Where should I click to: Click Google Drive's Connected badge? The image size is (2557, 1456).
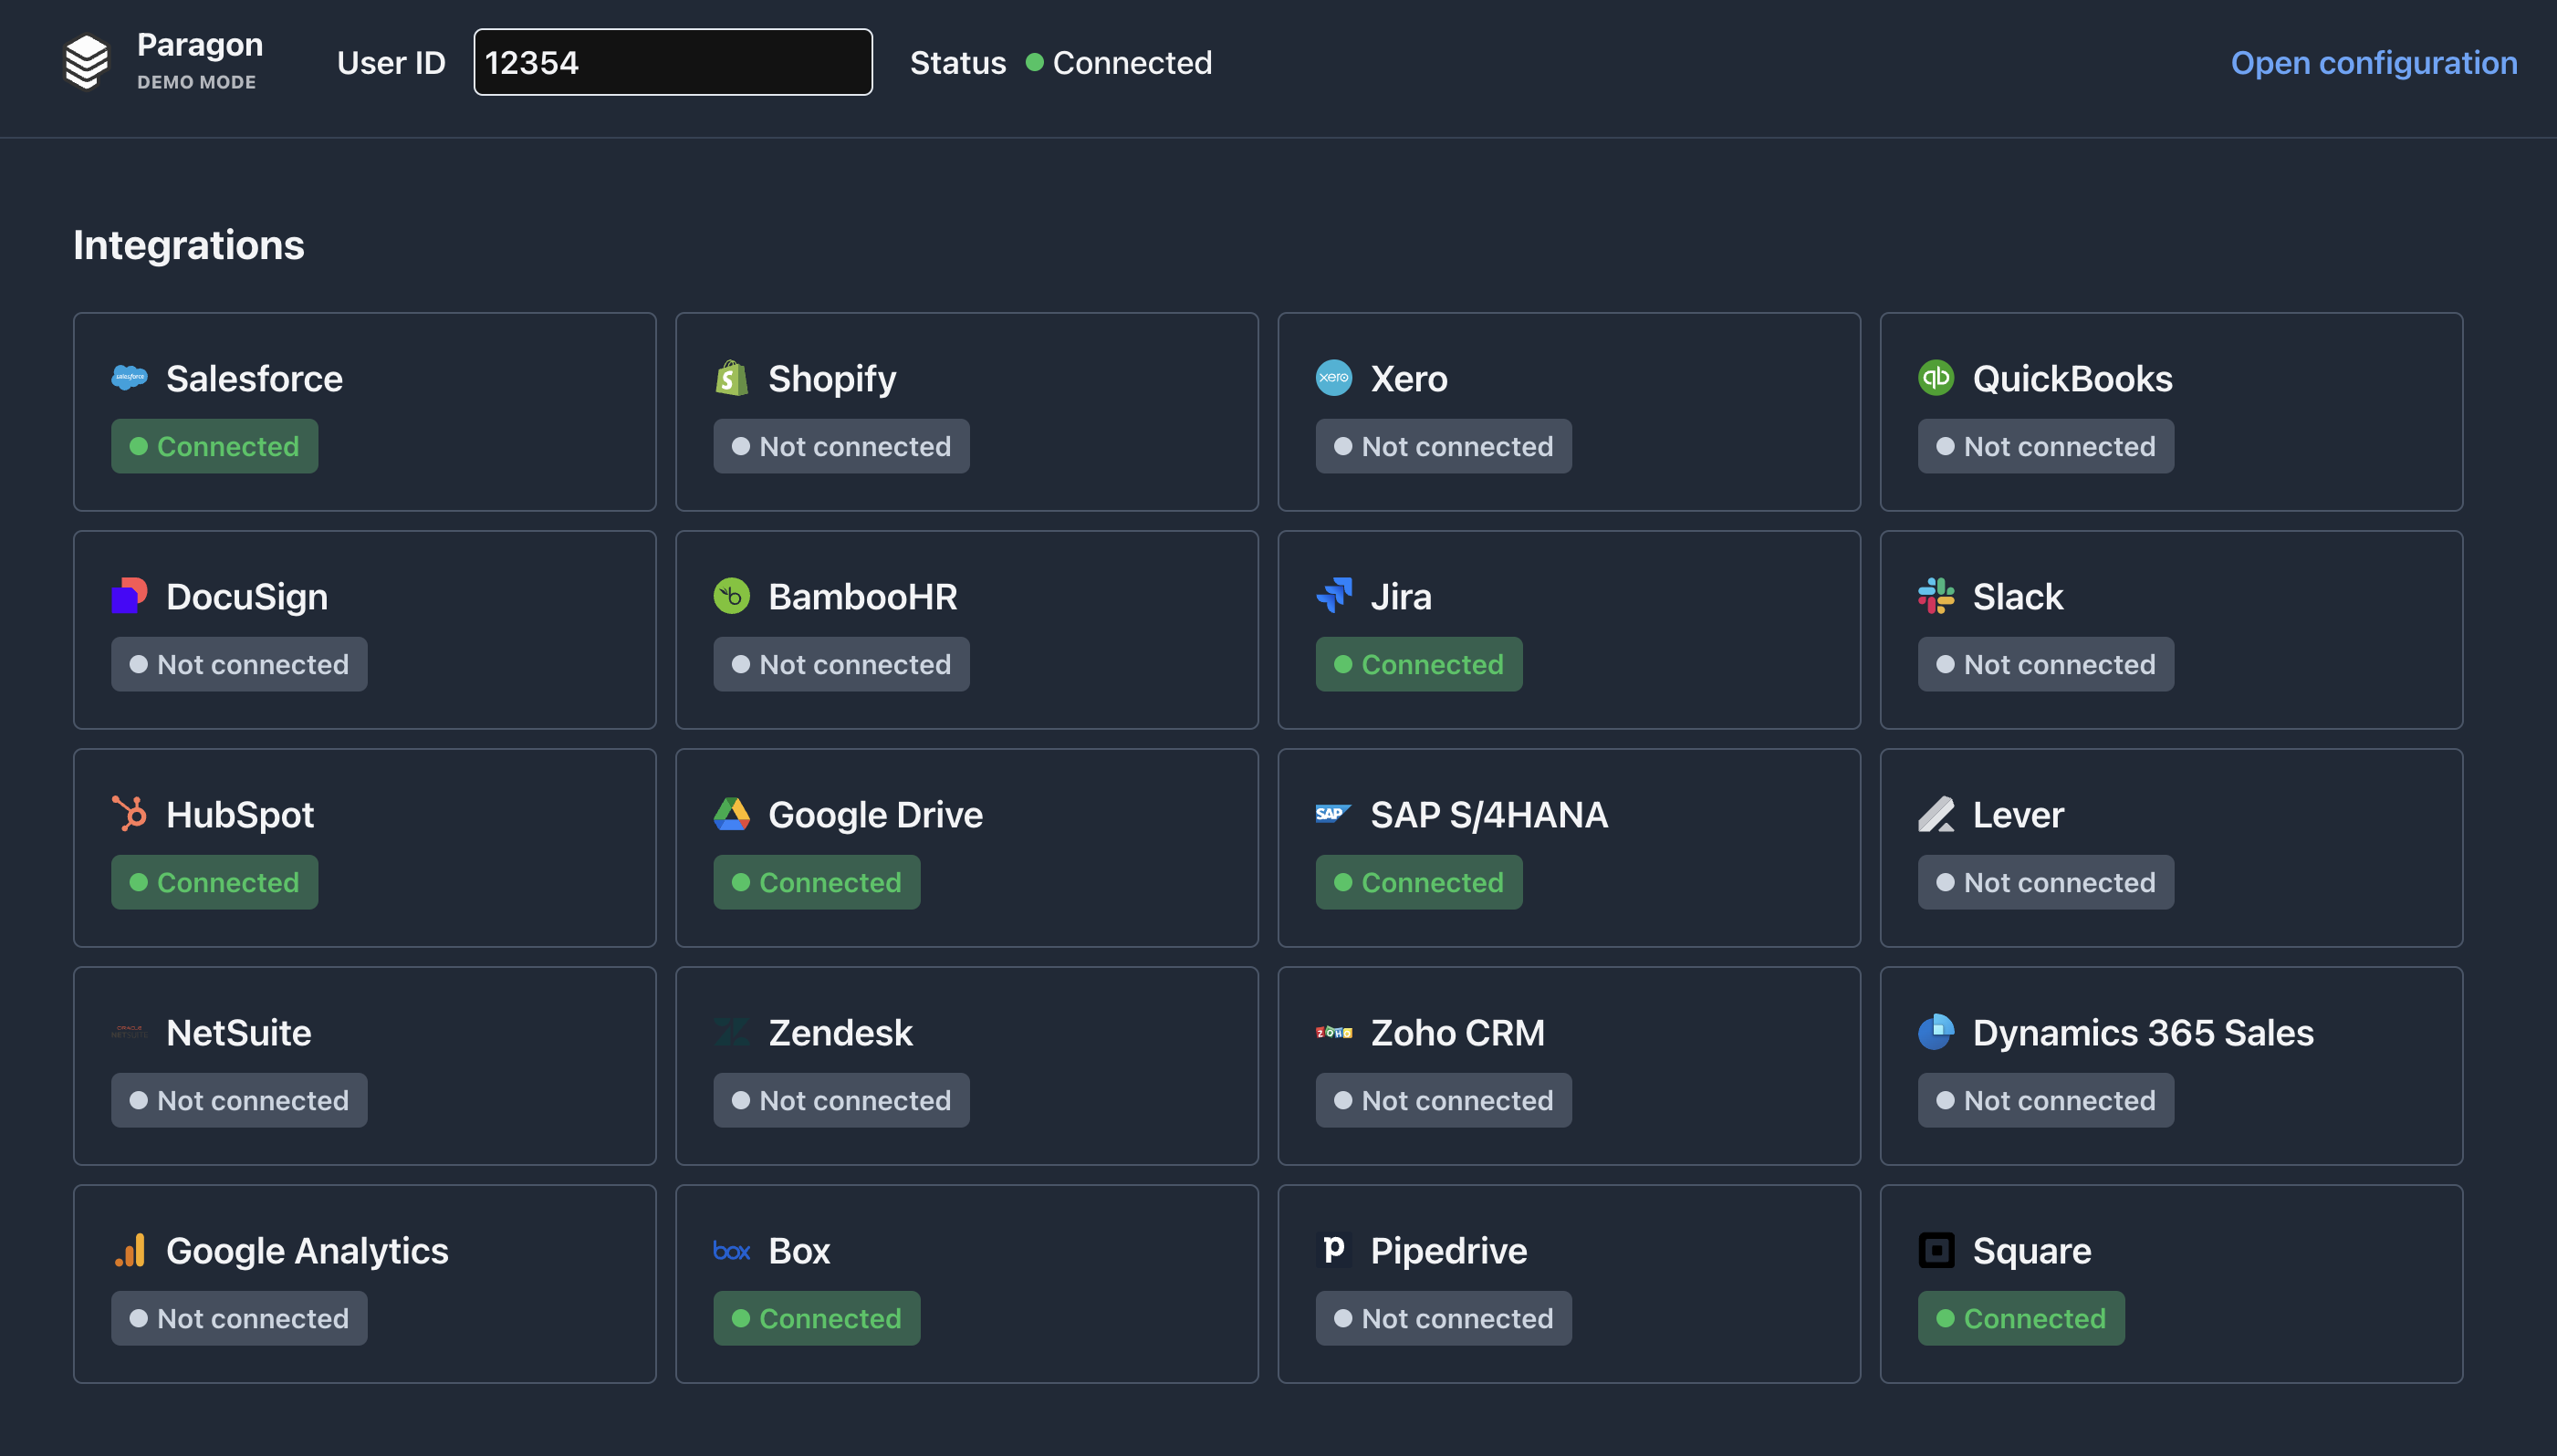point(817,882)
